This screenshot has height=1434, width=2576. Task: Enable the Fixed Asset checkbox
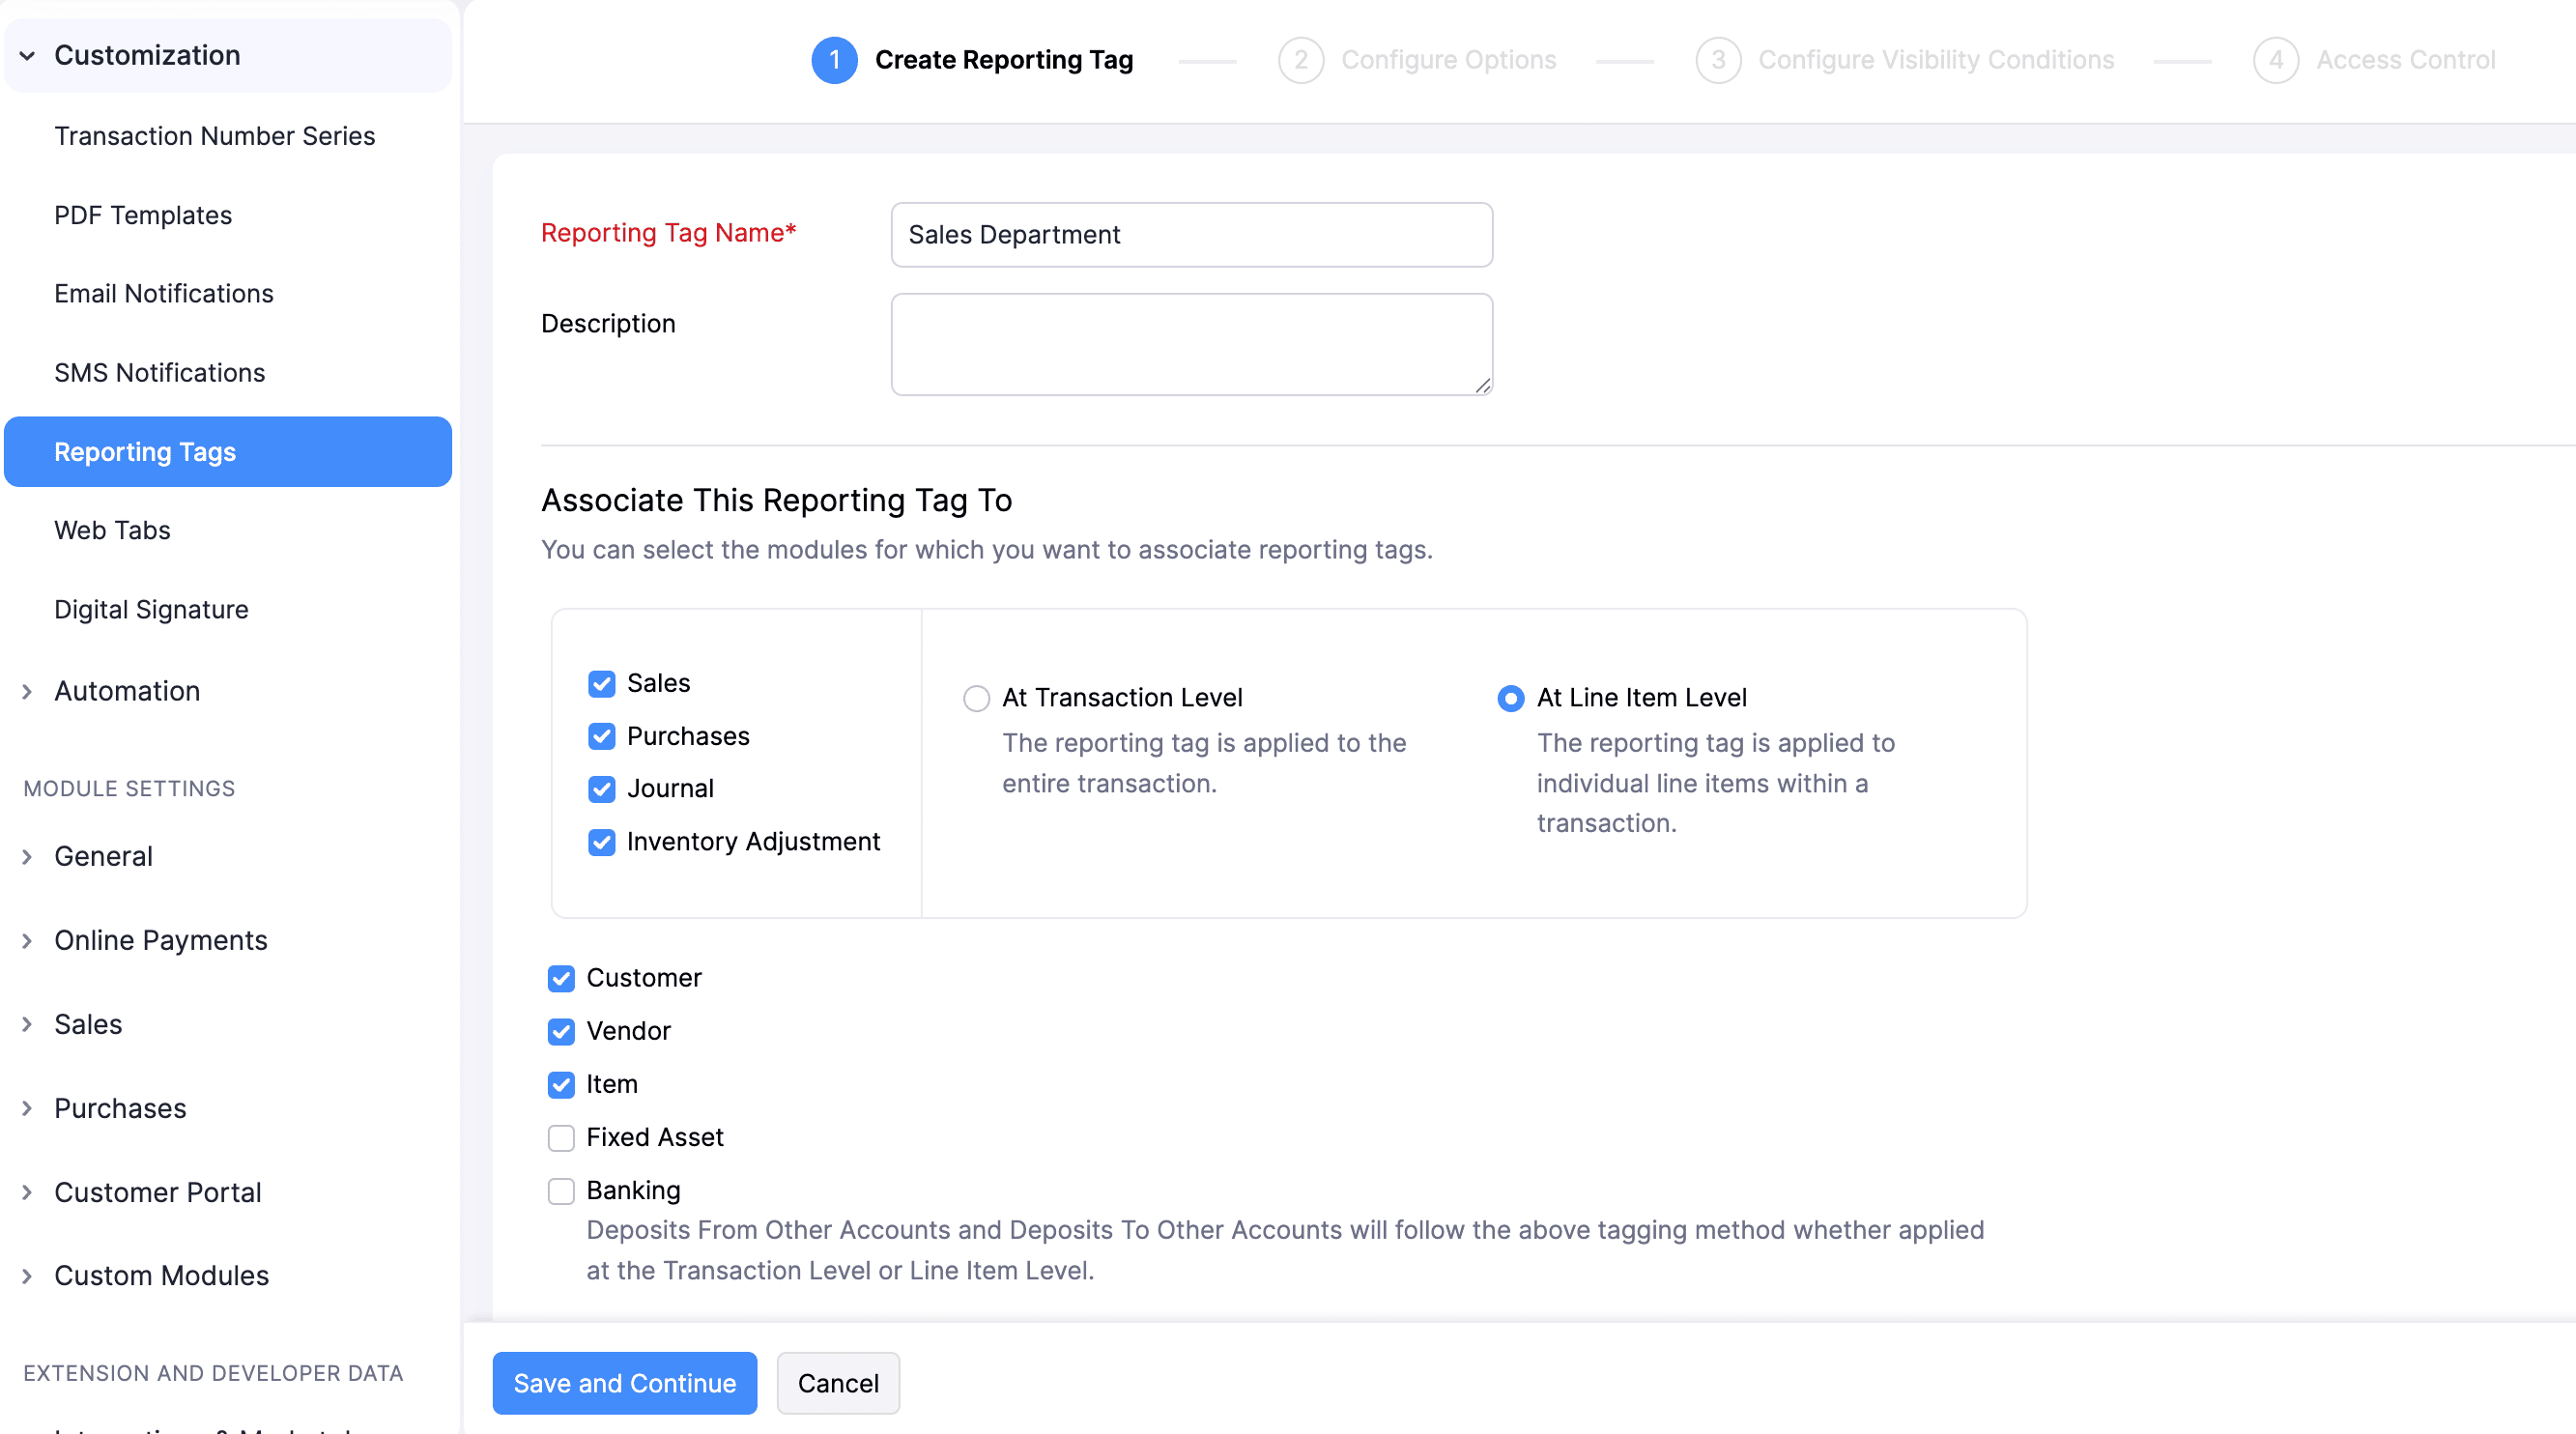[x=561, y=1137]
